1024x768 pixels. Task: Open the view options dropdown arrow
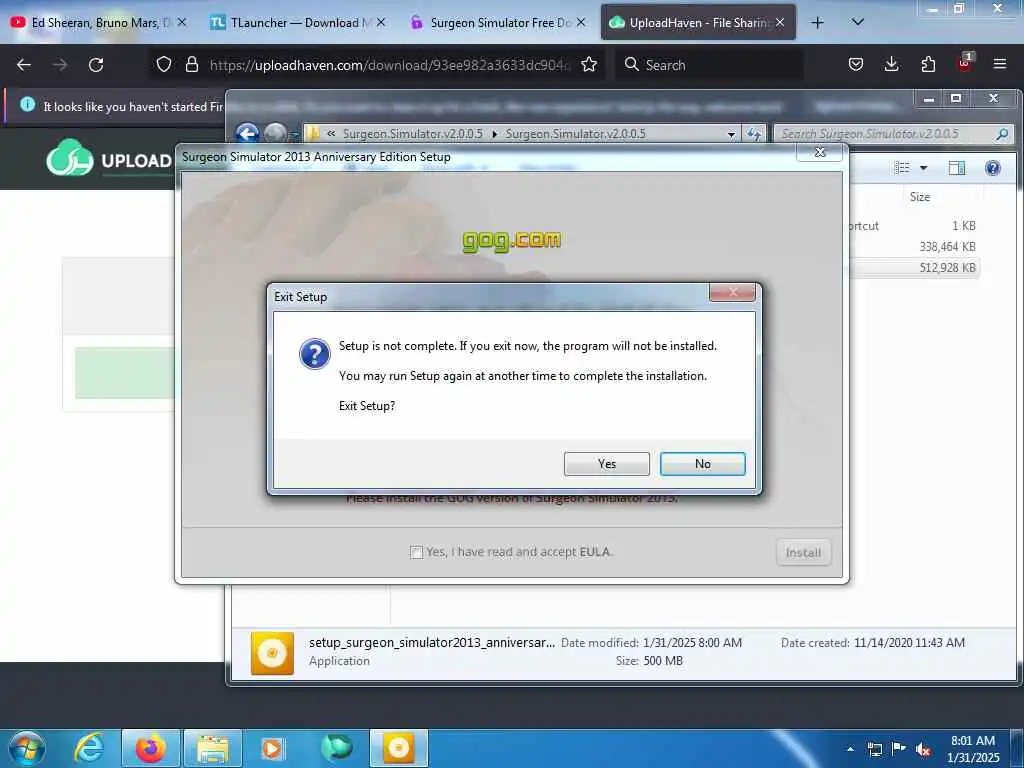point(923,168)
